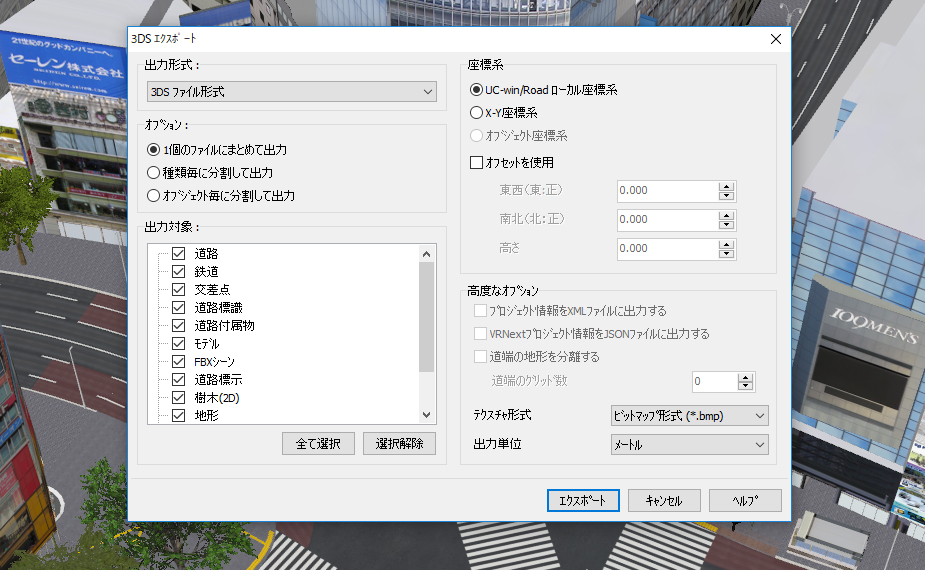Viewport: 925px width, 570px height.
Task: Uncheck the 地形 checkbox
Action: coord(179,415)
